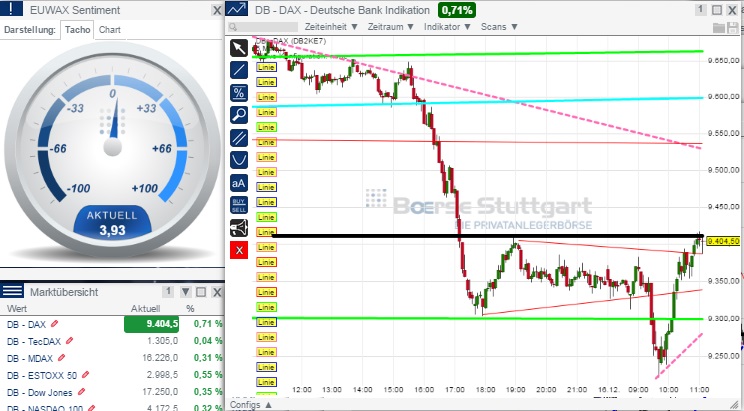744x411 pixels.
Task: Select the DB - DAX row
Action: pos(112,324)
